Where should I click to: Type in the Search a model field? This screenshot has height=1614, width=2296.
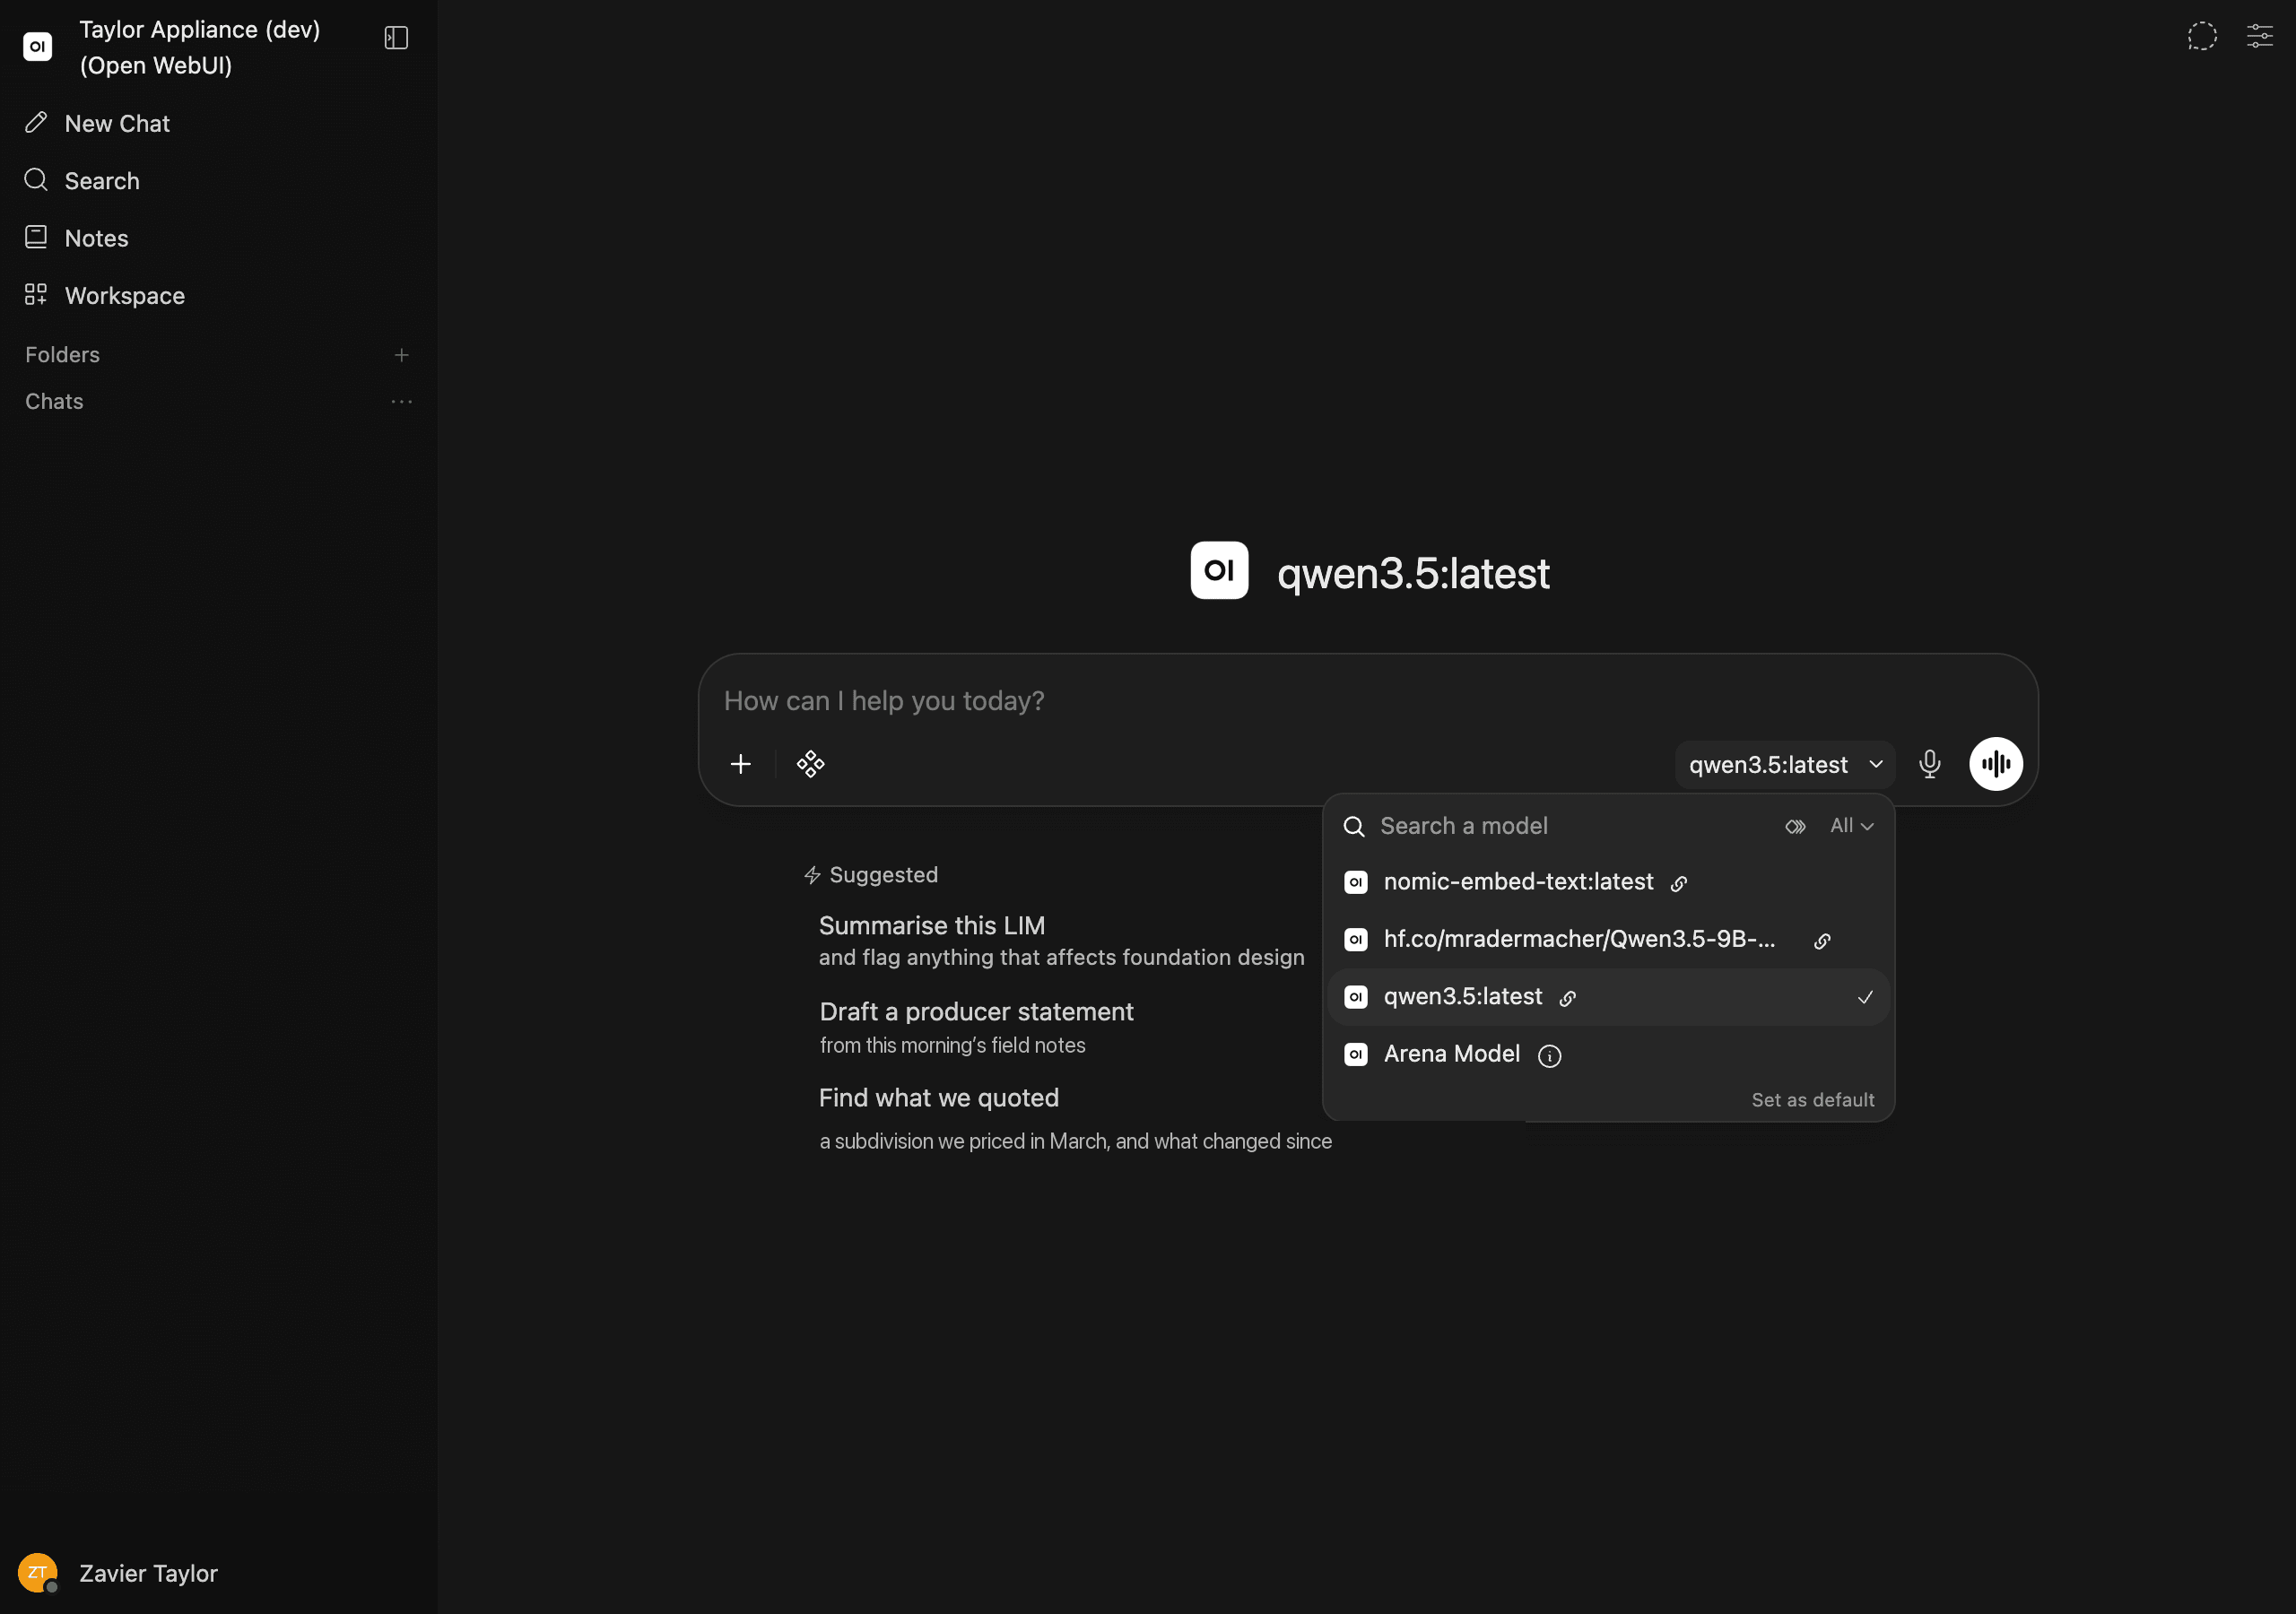[1570, 826]
